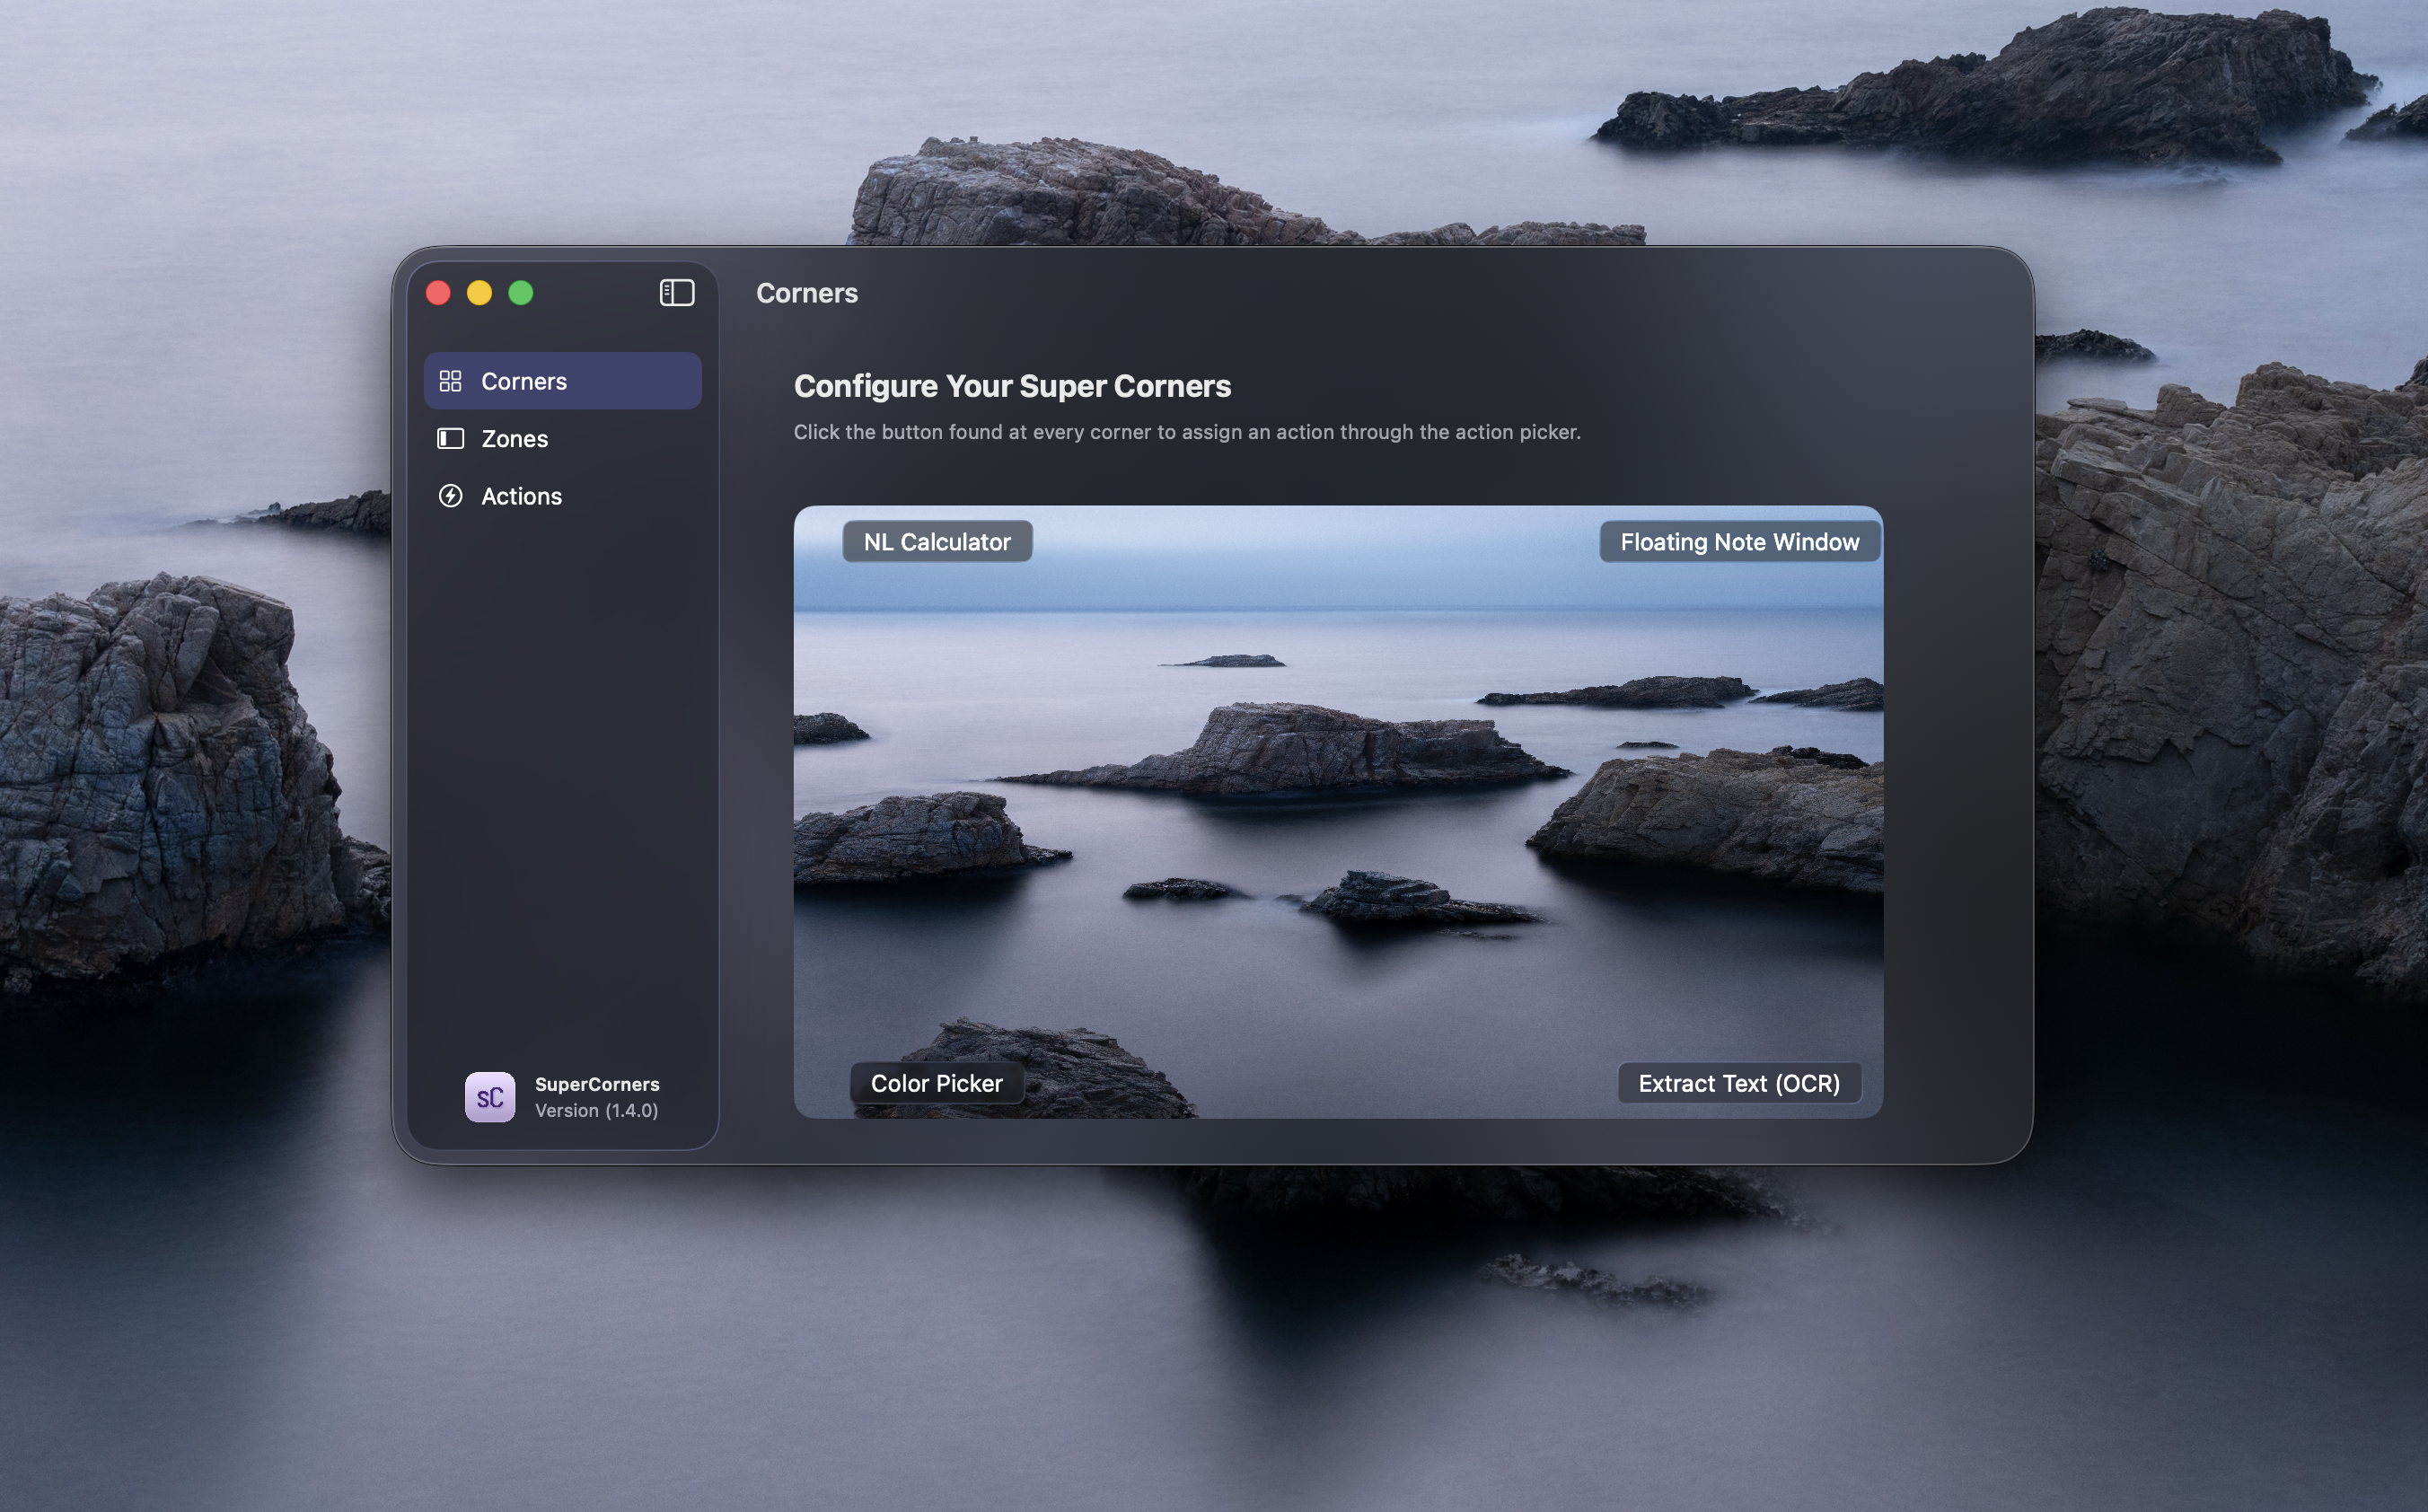Click the grid icon beside Corners
The height and width of the screenshot is (1512, 2428).
tap(450, 381)
